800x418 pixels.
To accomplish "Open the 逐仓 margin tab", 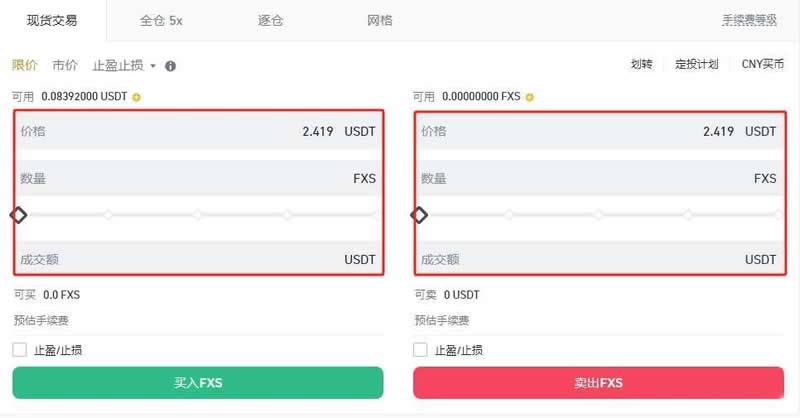I will tap(271, 20).
